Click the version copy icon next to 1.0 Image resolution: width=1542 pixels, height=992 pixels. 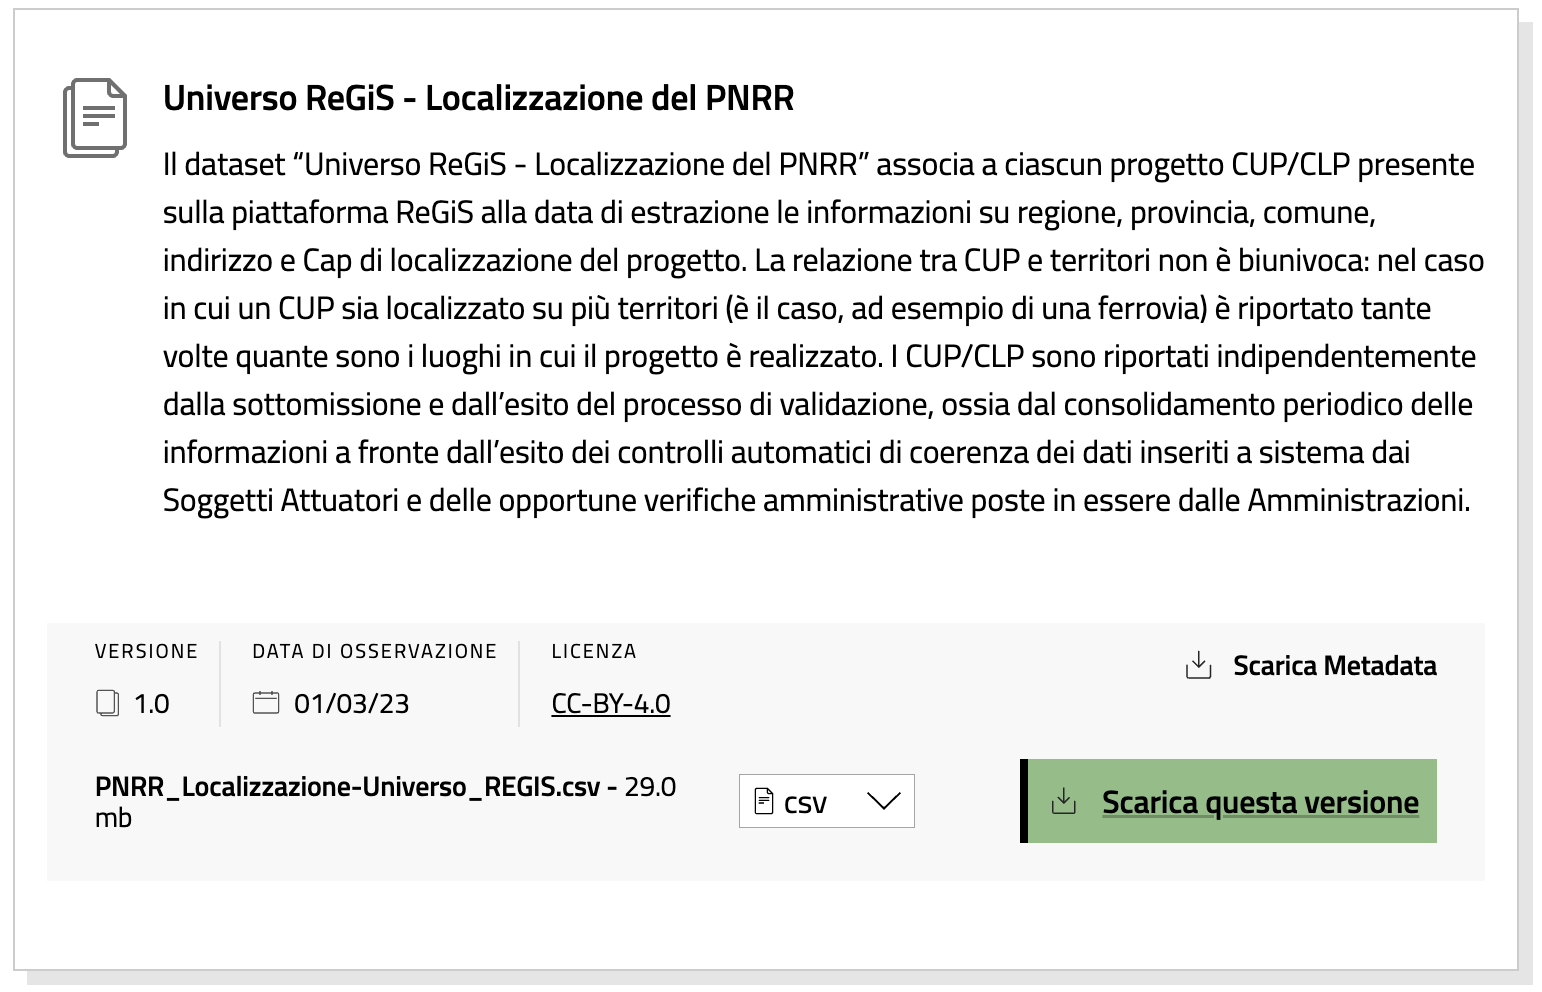107,703
